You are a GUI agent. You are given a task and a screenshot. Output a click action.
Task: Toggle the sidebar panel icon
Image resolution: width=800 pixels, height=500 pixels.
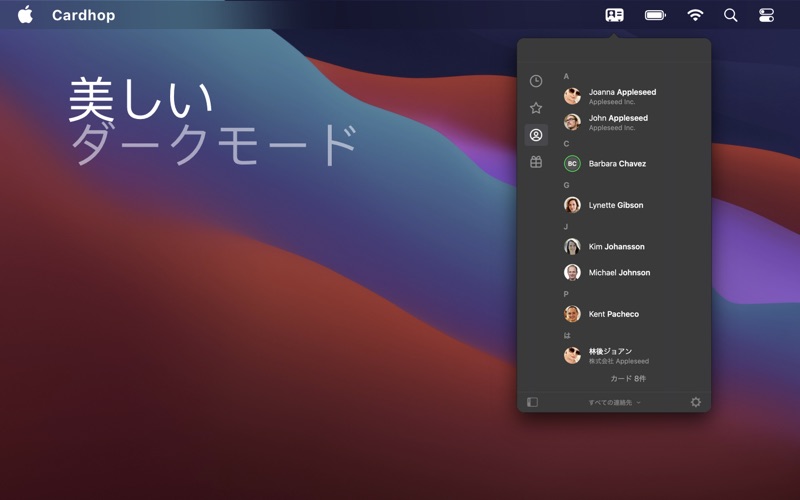pos(532,402)
